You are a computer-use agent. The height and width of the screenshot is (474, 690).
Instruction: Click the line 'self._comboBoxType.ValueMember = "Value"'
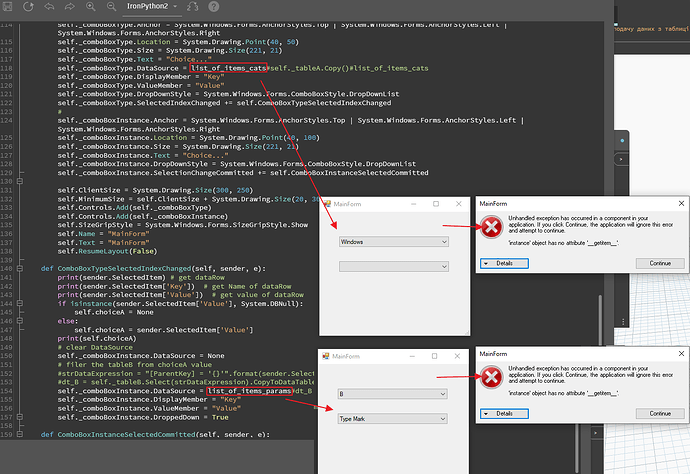coord(141,85)
